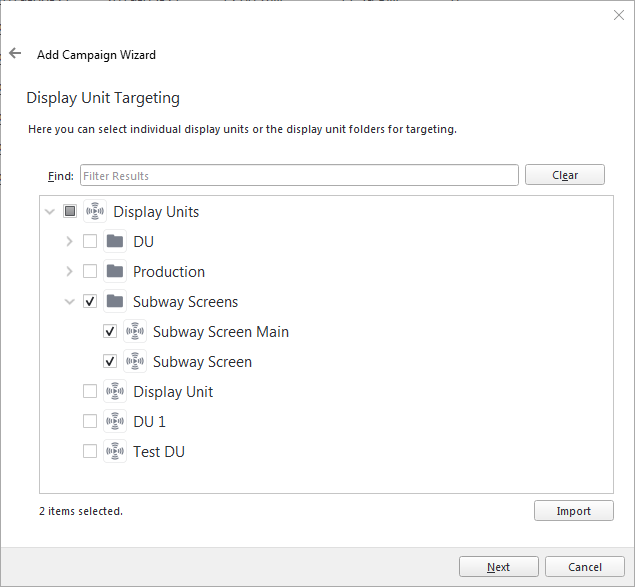The image size is (635, 587).
Task: Click the Subway Screens folder icon
Action: (115, 301)
